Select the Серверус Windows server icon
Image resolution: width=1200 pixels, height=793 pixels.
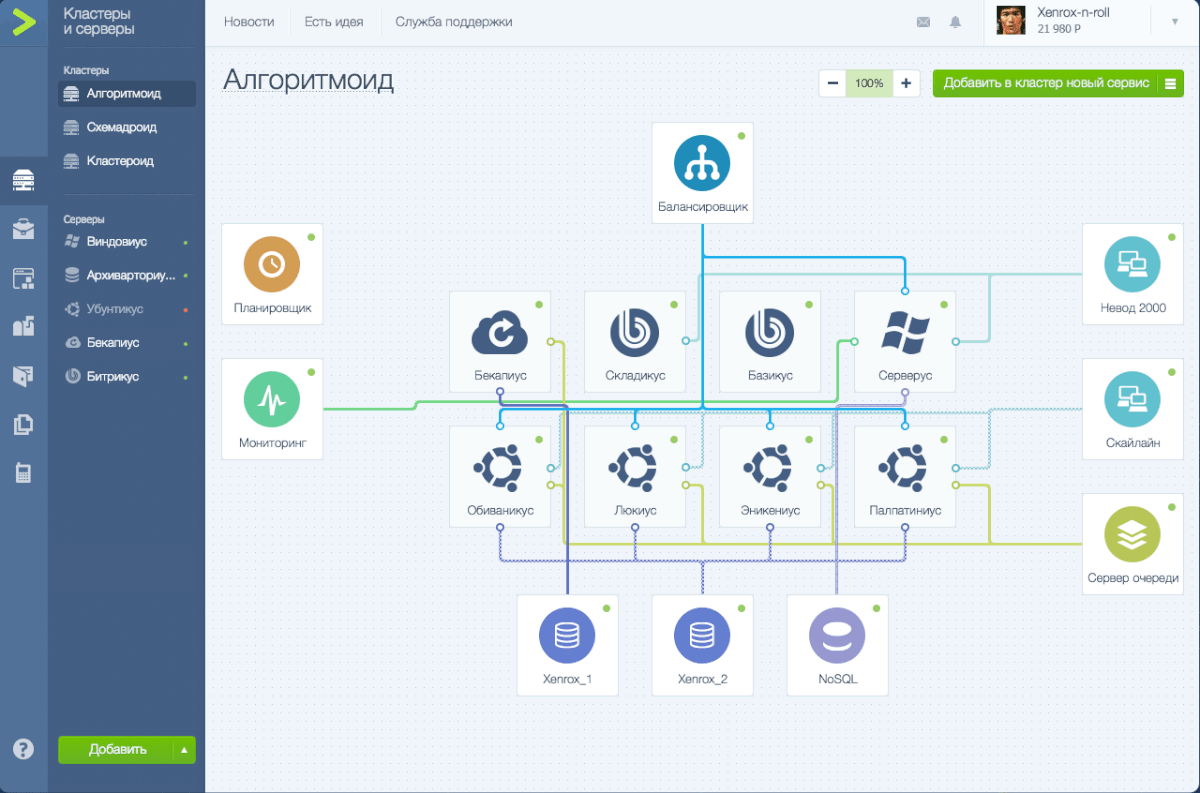pos(905,330)
